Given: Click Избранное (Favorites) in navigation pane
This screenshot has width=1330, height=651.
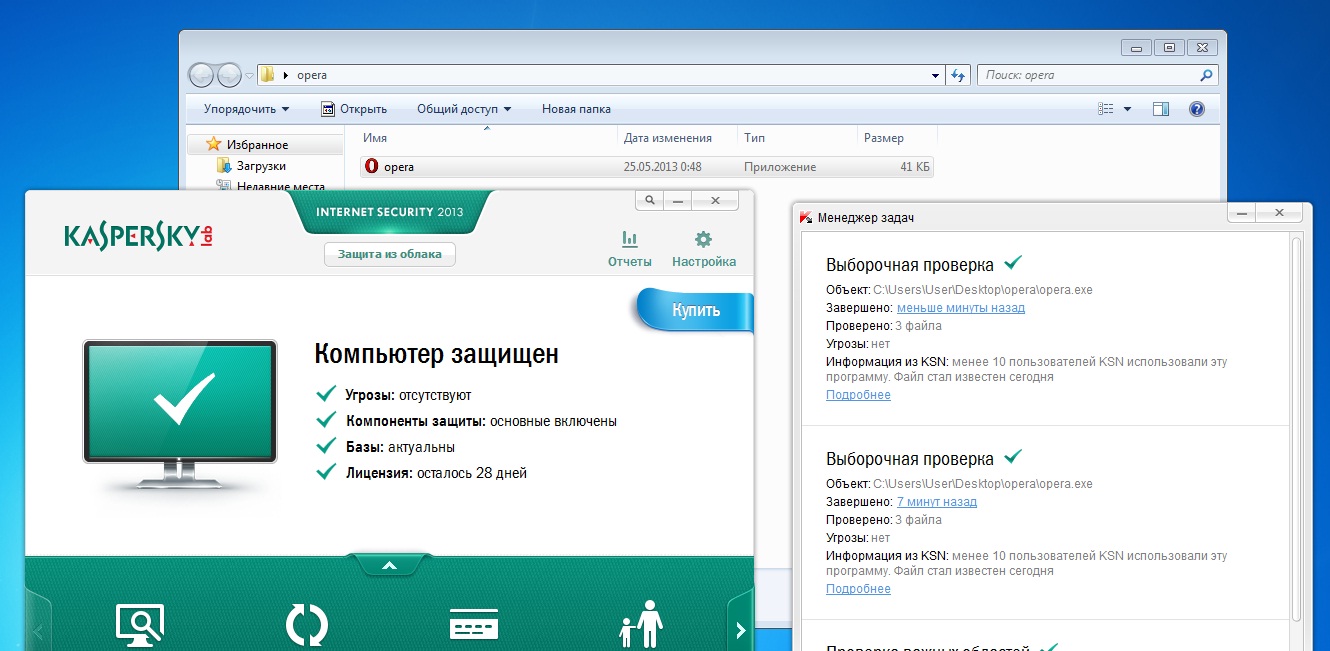Looking at the screenshot, I should 257,145.
